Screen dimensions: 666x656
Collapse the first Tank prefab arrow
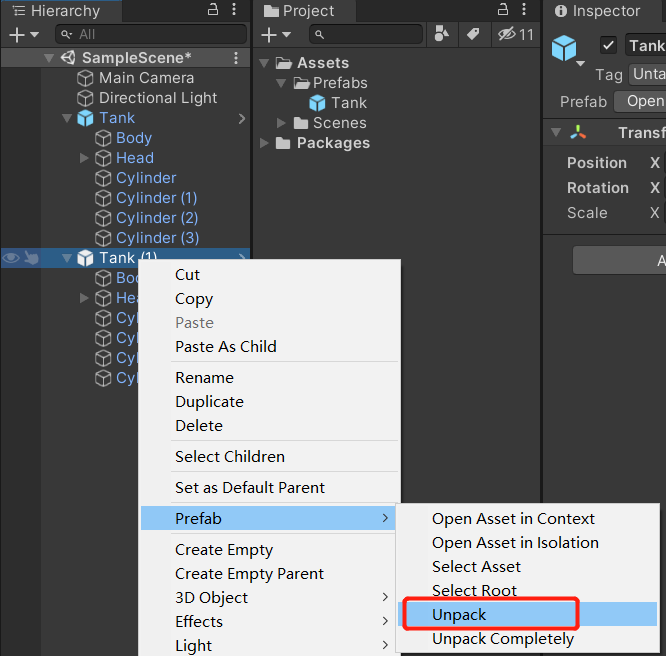tap(67, 118)
